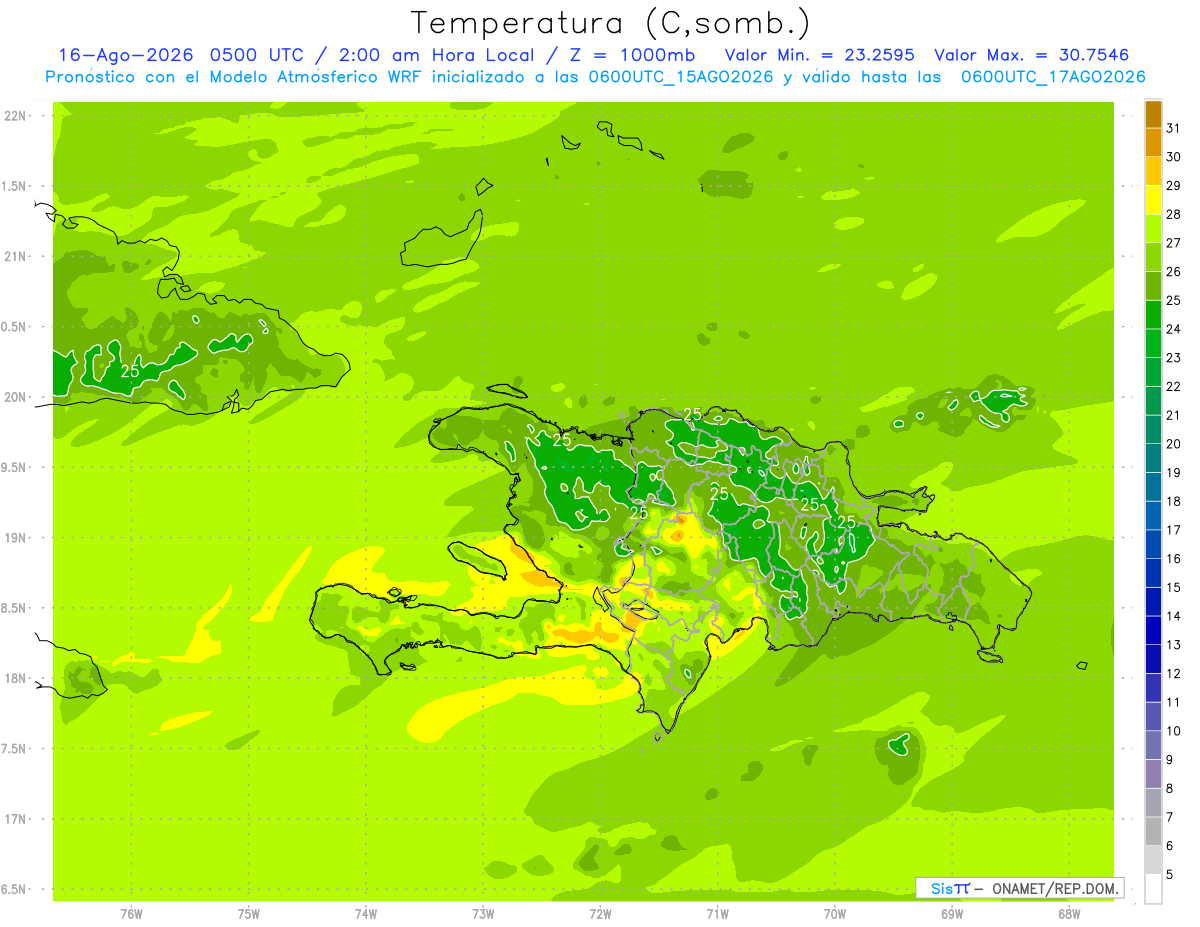Viewport: 1200px width, 927px height.
Task: Click the '0600UTC_17AGO2026' valid-until time
Action: coord(1052,77)
